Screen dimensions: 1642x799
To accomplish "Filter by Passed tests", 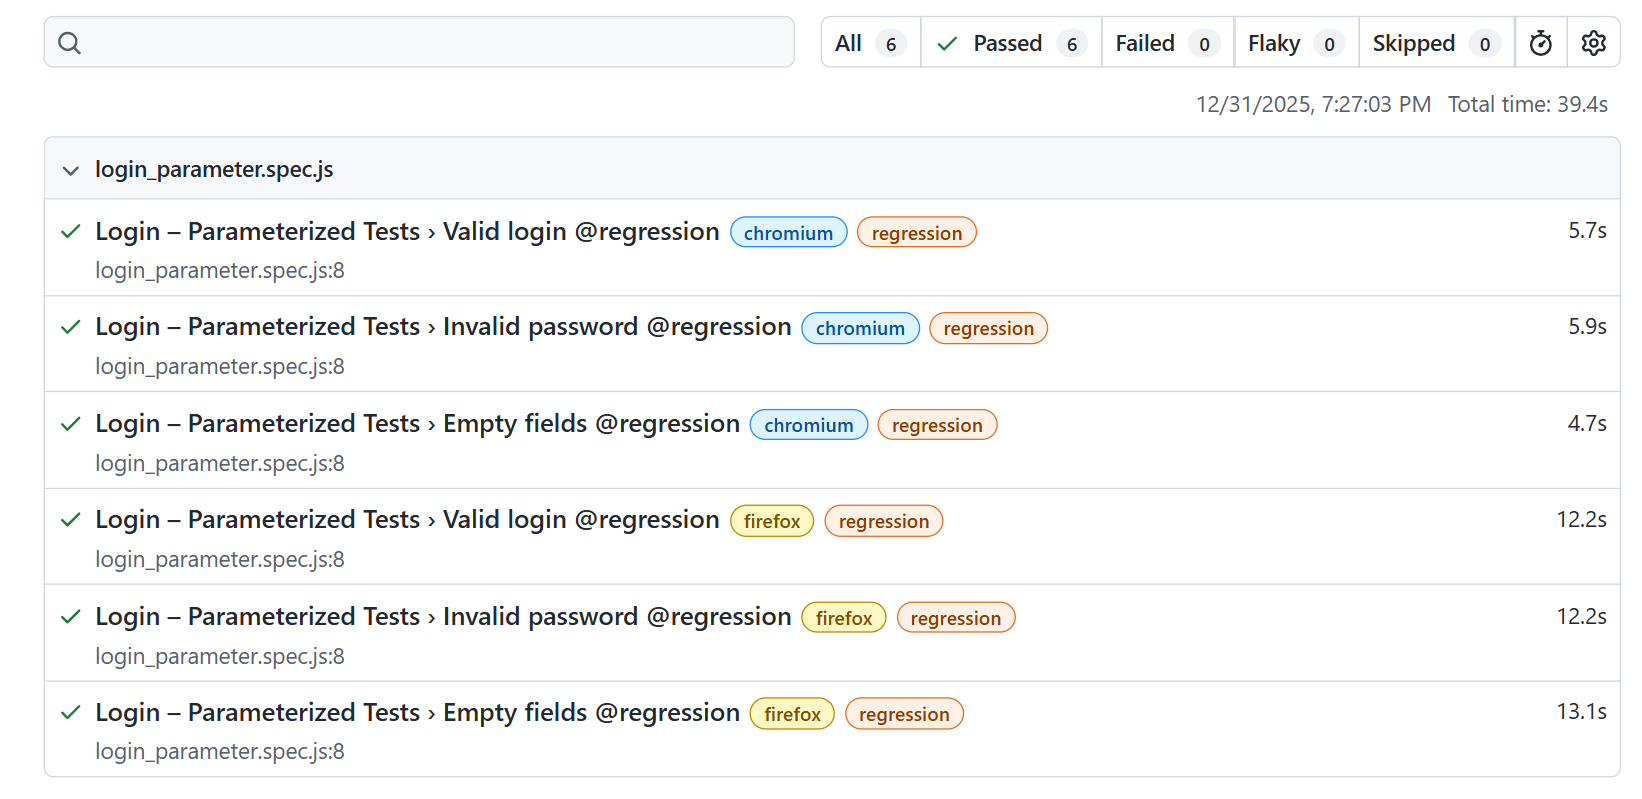I will 1010,43.
